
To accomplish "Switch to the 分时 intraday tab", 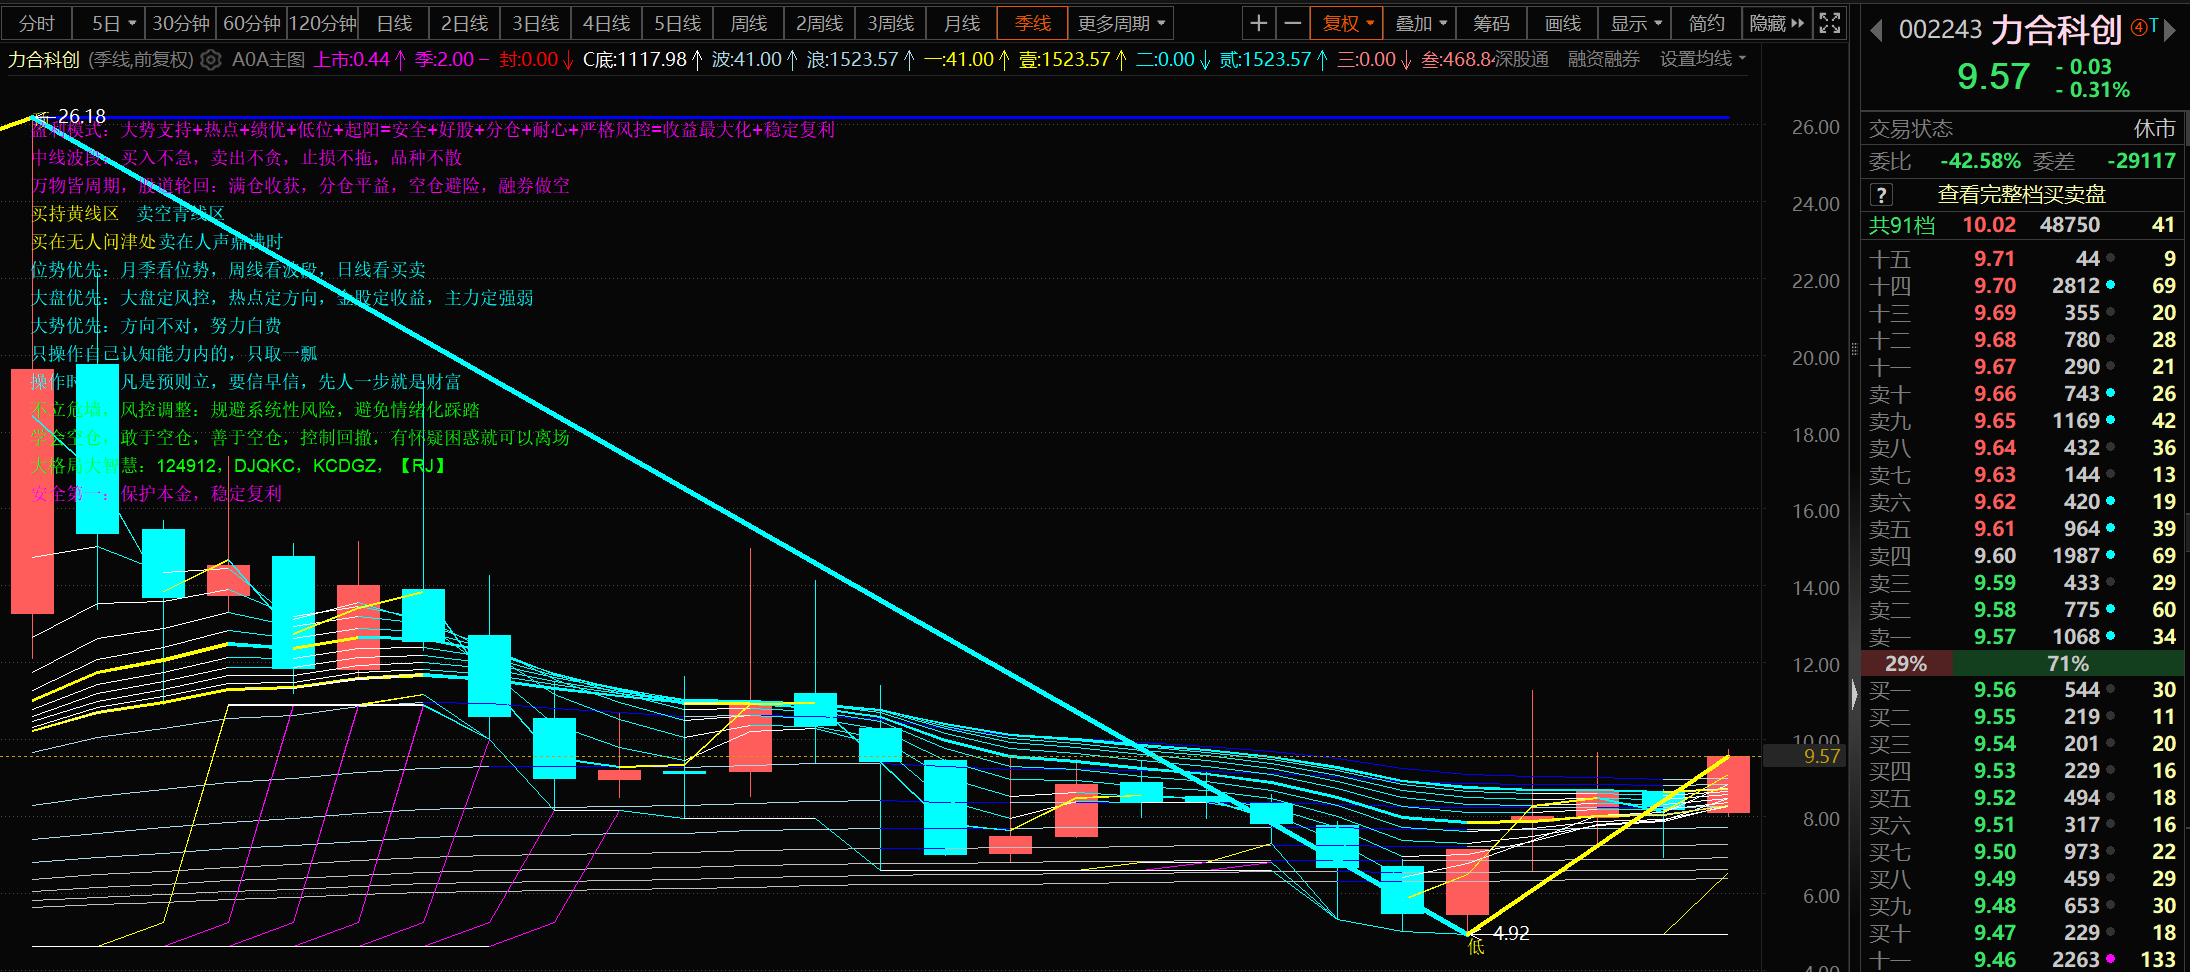I will 37,23.
